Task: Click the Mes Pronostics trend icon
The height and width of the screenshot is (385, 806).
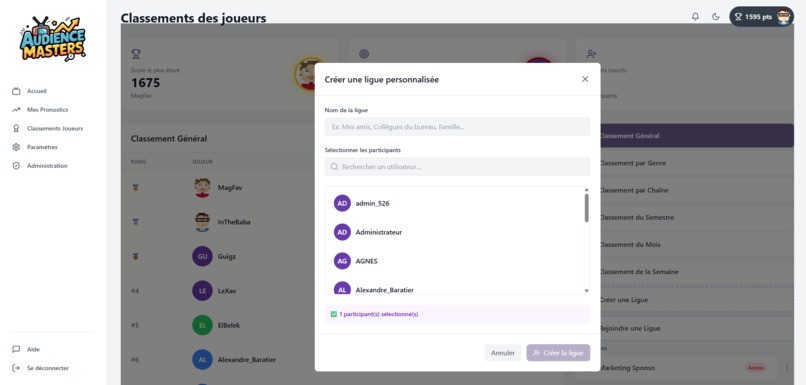Action: (16, 109)
